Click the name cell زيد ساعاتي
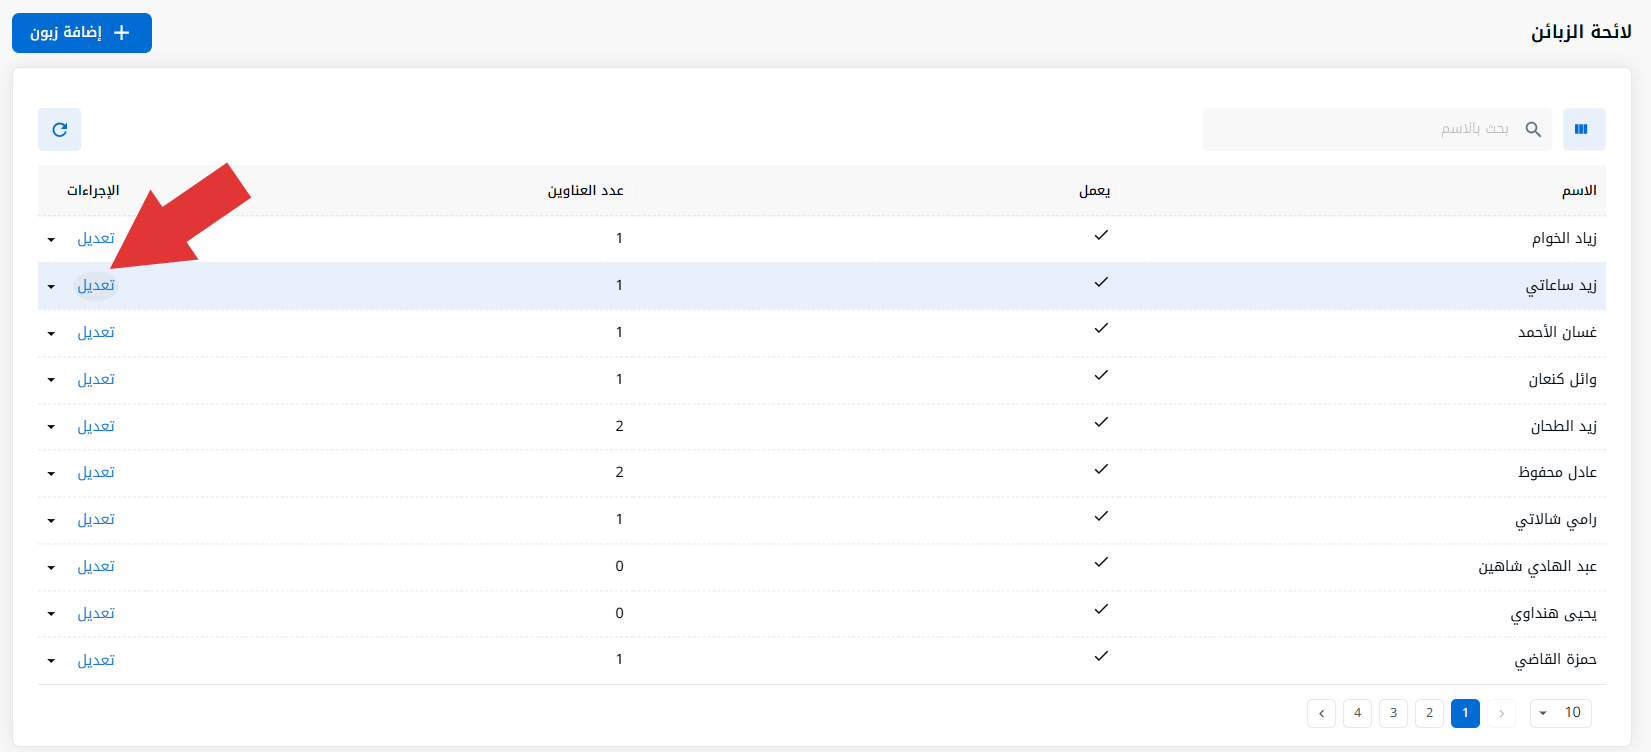 point(1561,286)
